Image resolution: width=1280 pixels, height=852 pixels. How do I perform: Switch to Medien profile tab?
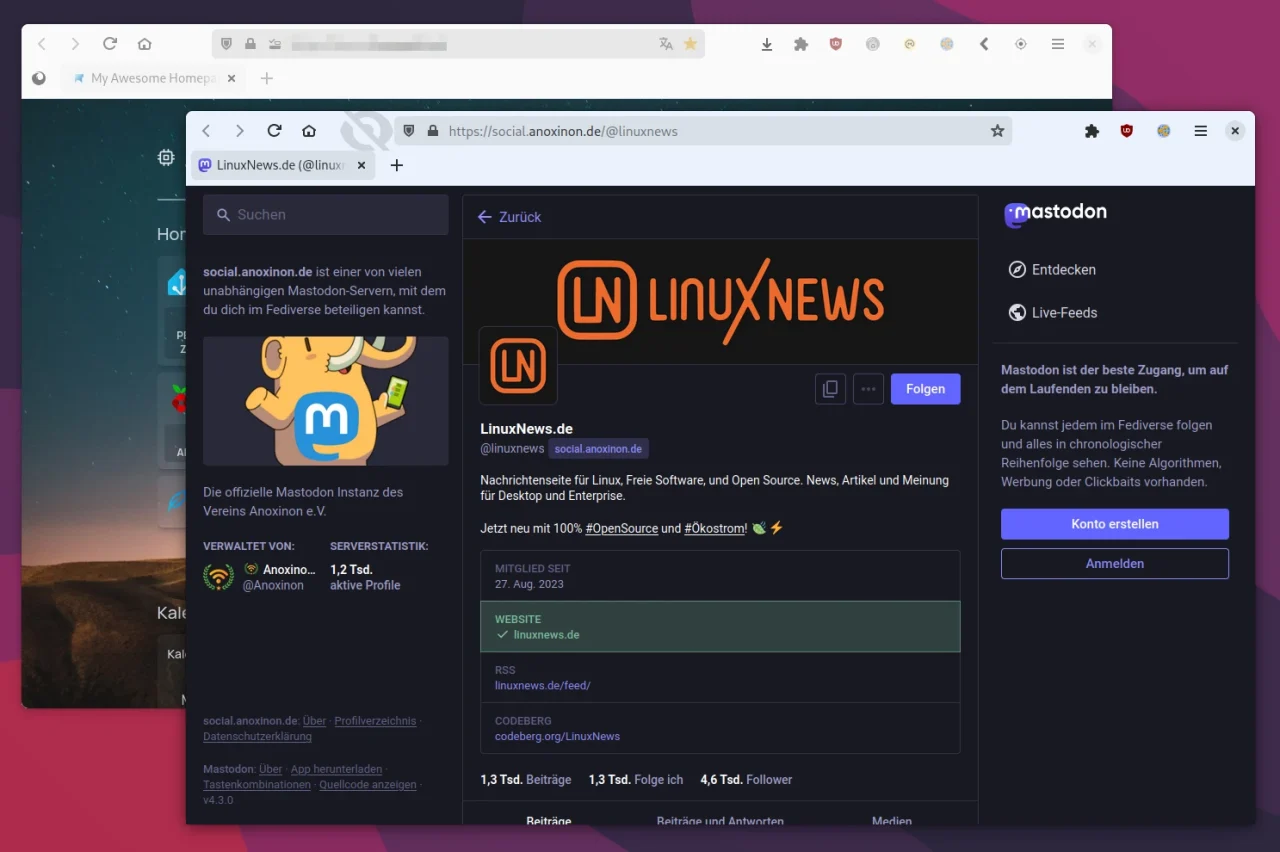pos(892,821)
